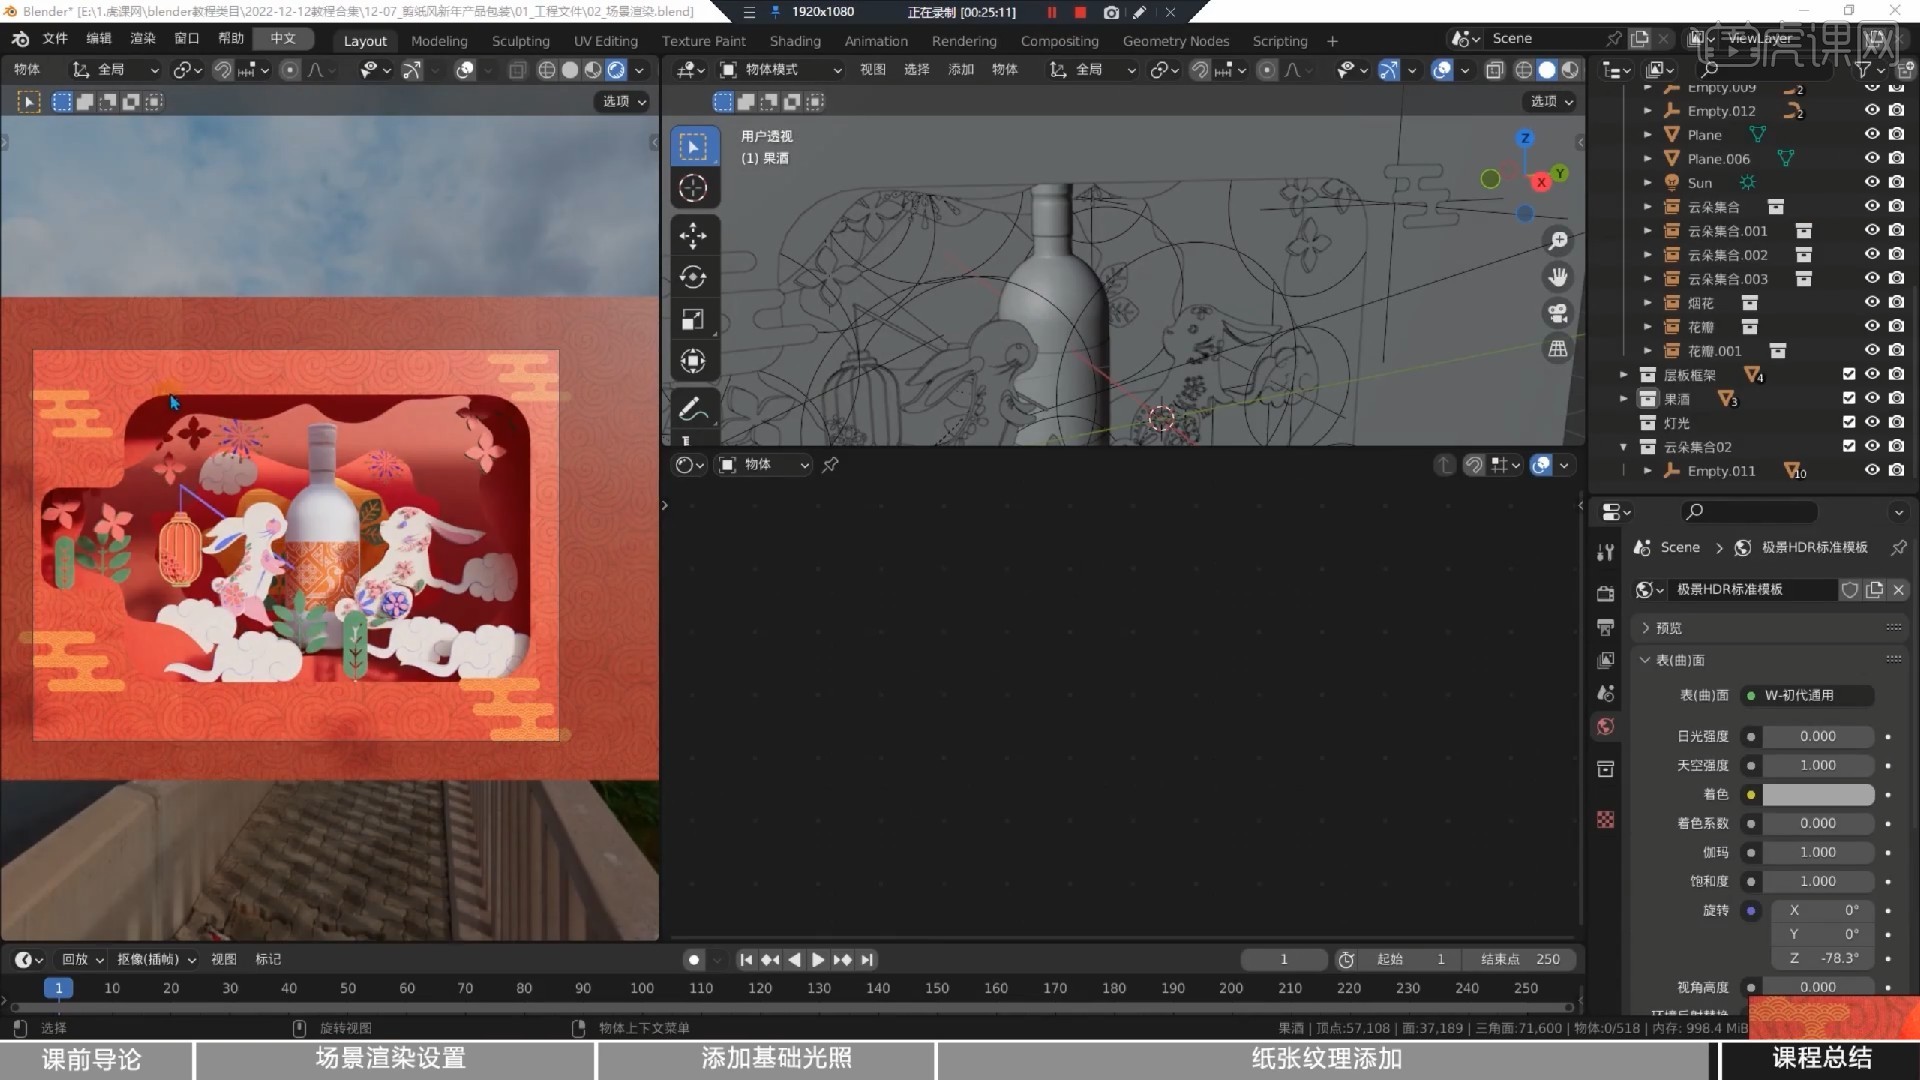1920x1080 pixels.
Task: Jump to the first frame
Action: click(746, 960)
